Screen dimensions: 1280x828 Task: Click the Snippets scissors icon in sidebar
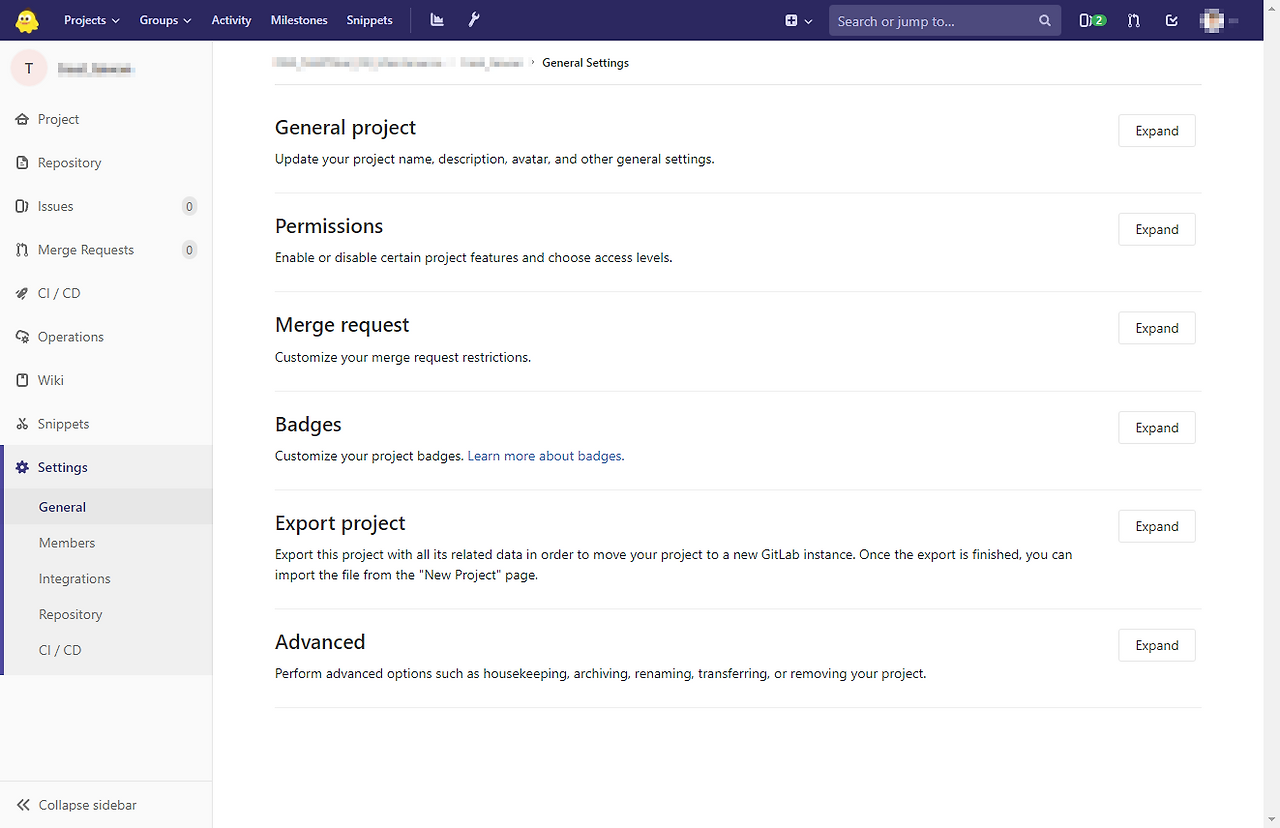point(21,423)
